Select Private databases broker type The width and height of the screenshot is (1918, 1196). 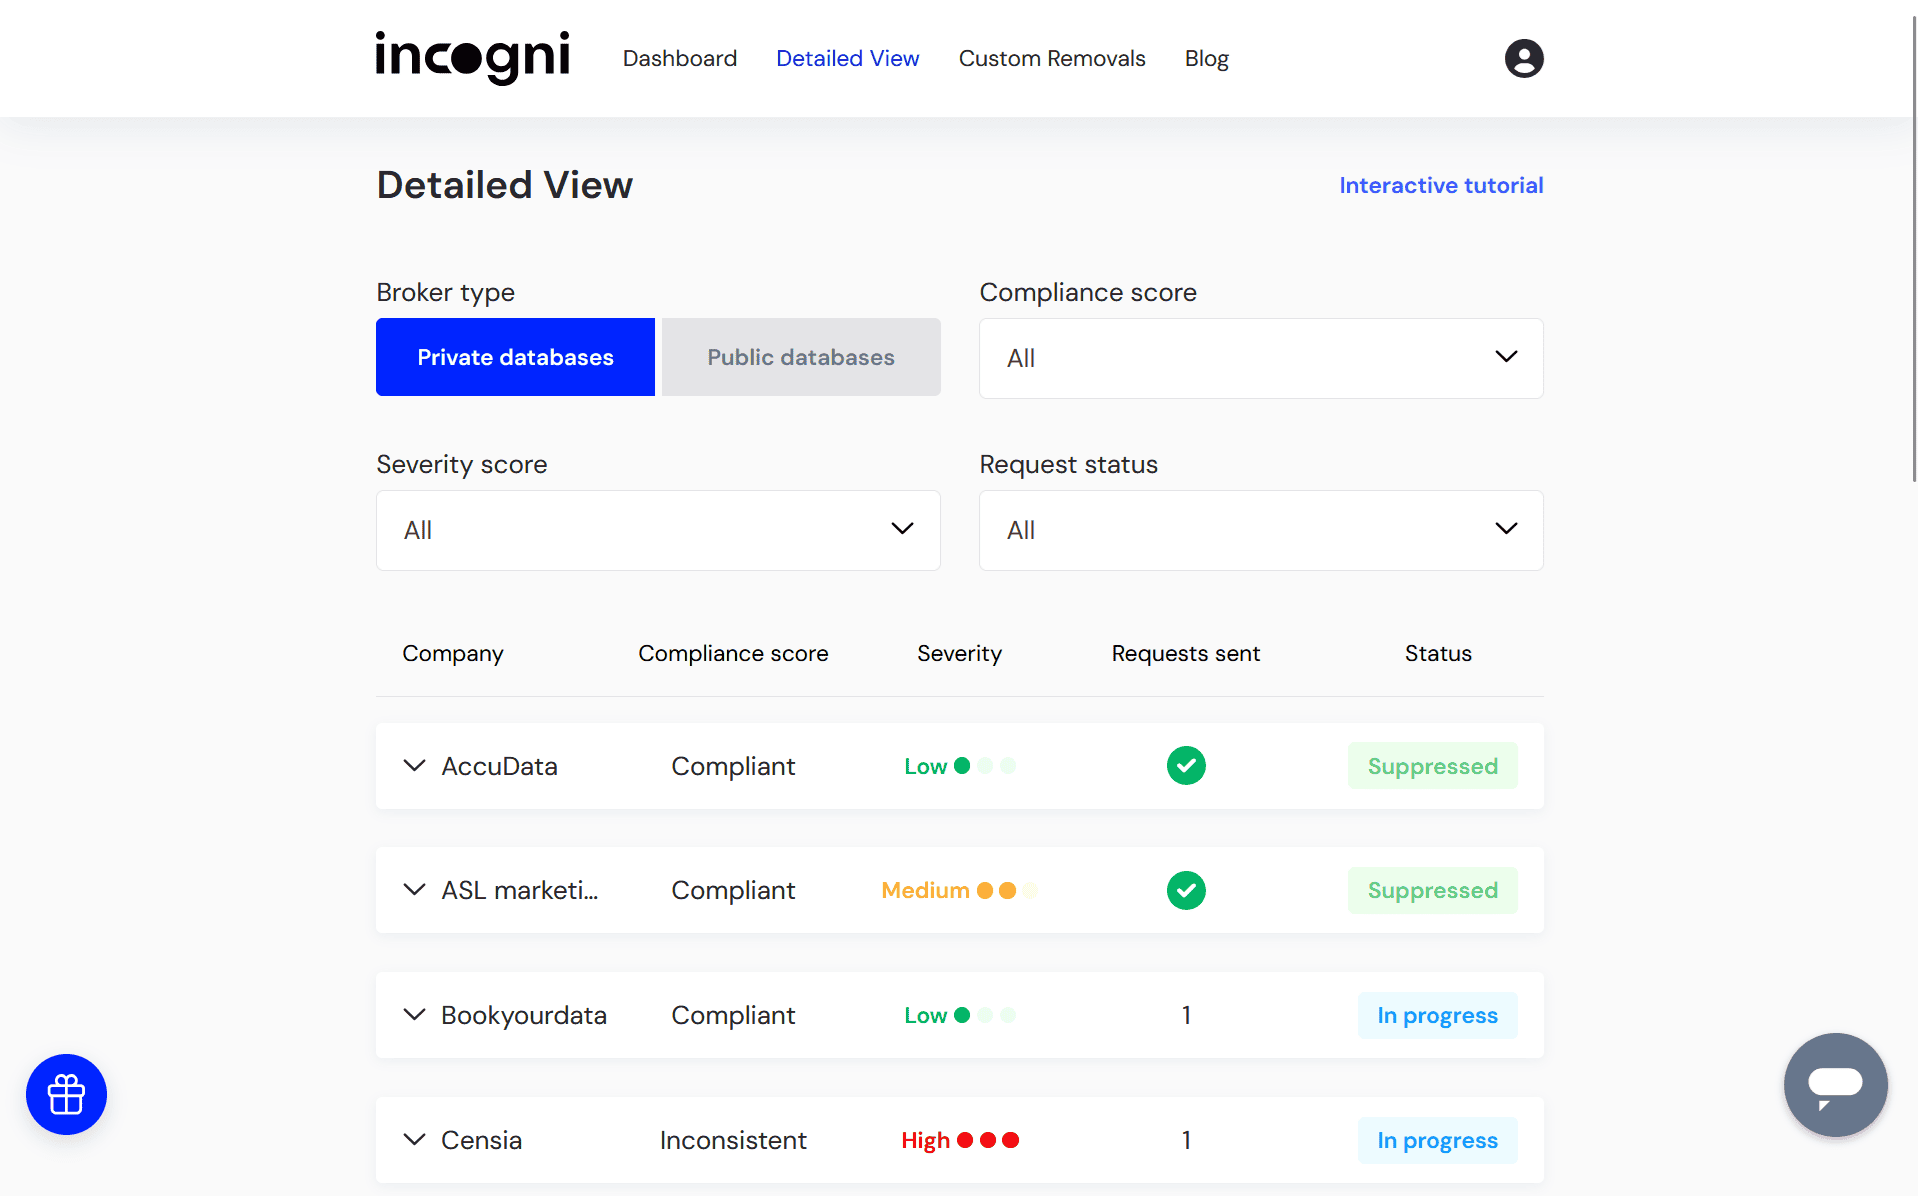pyautogui.click(x=515, y=357)
